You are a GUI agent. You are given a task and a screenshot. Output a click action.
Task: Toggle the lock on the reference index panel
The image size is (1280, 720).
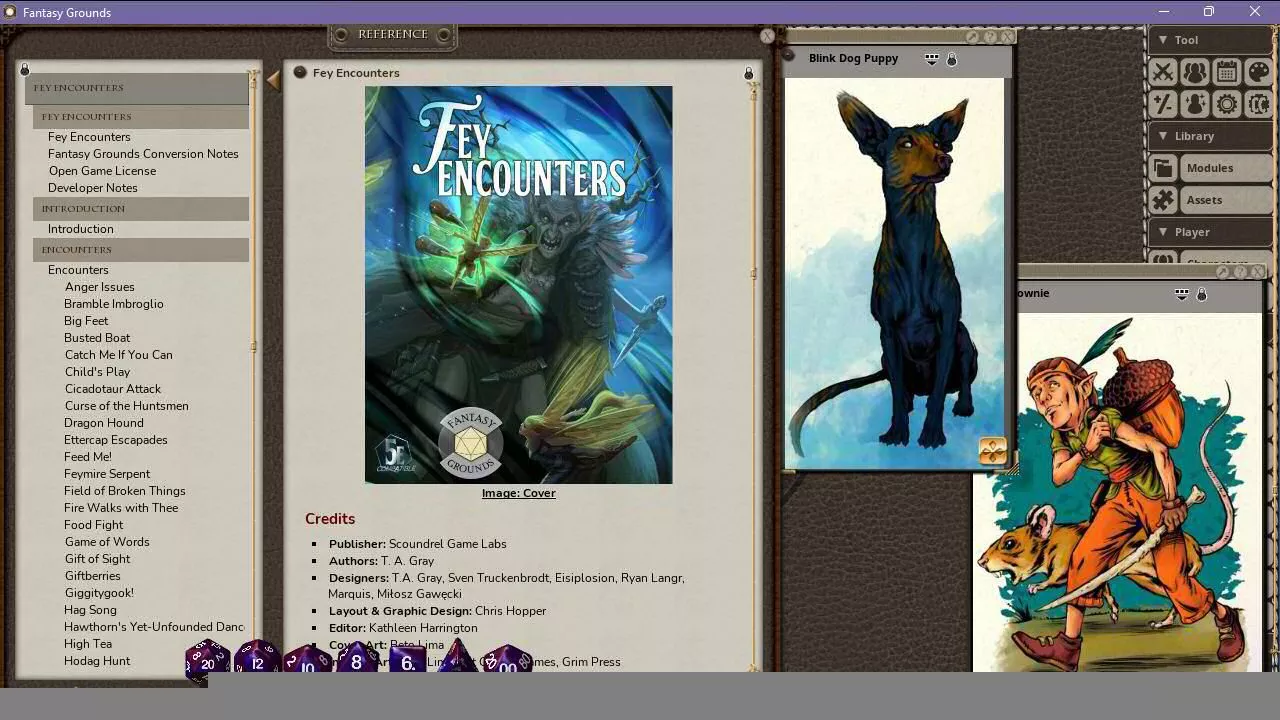25,69
